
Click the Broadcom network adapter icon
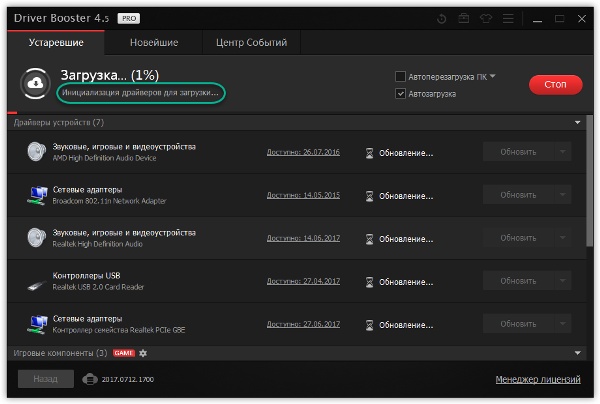[x=37, y=195]
